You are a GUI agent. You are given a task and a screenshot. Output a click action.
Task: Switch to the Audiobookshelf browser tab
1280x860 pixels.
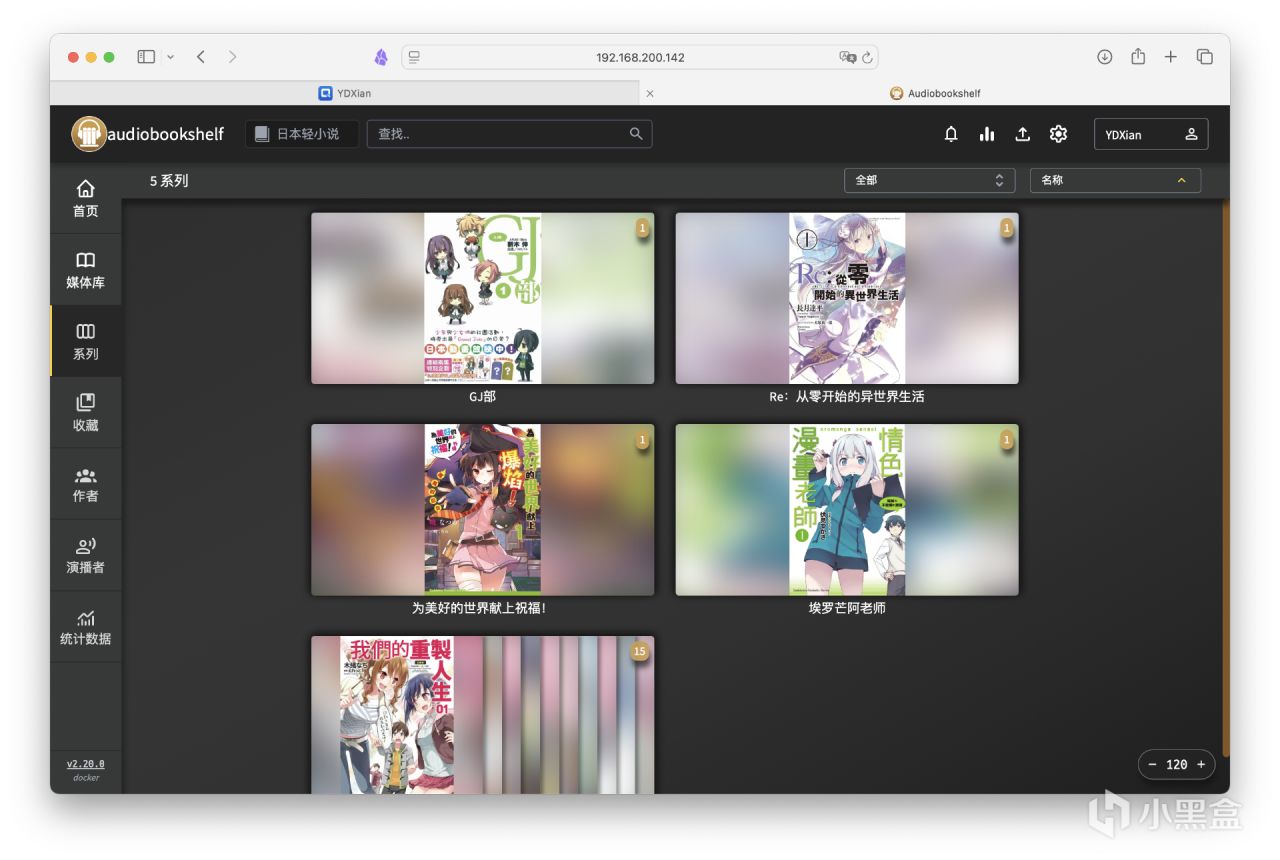935,93
